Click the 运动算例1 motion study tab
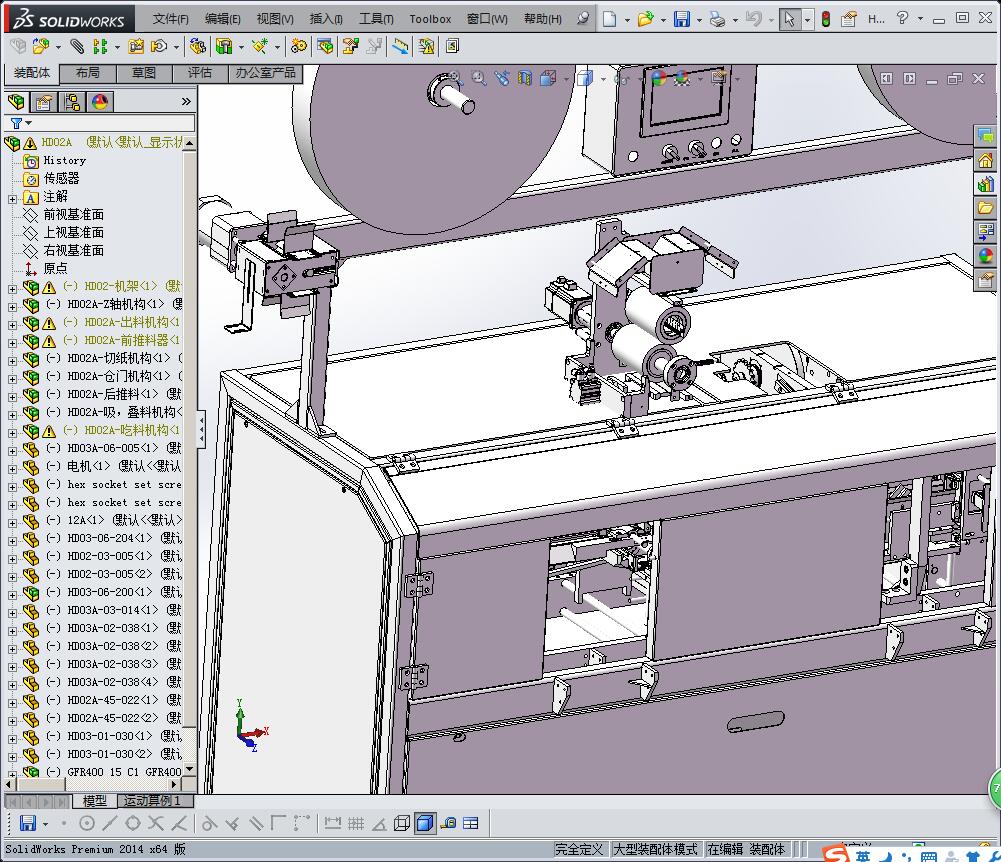The width and height of the screenshot is (1001, 862). (x=152, y=801)
